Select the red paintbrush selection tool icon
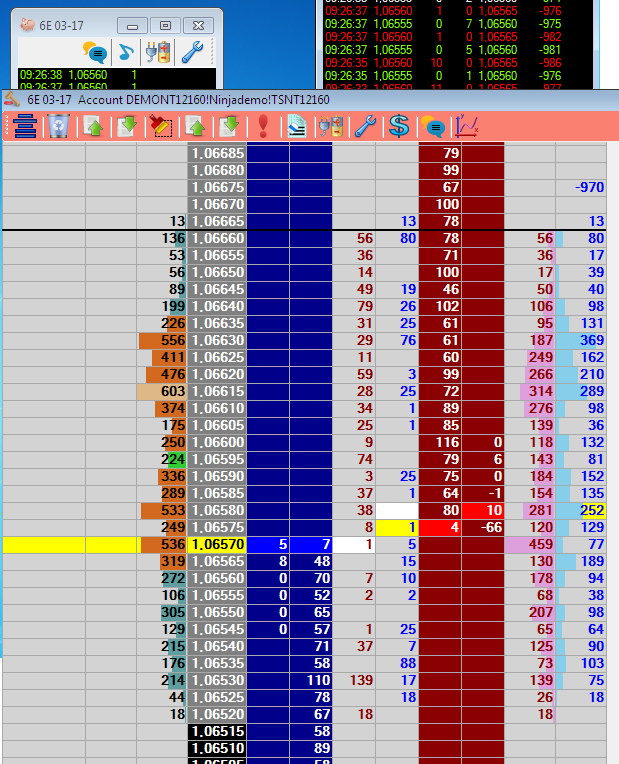The image size is (619, 764). [x=161, y=127]
